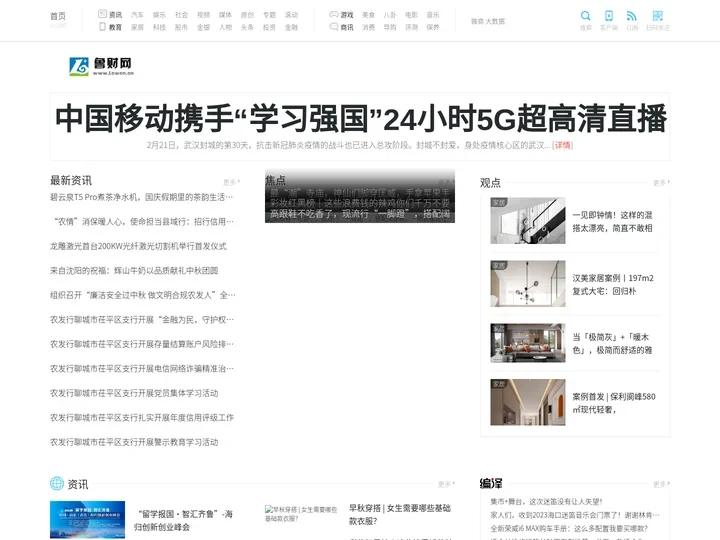Open thumbnail for 留学报国·智汇齐鲁 article
This screenshot has height=540, width=720.
87,519
